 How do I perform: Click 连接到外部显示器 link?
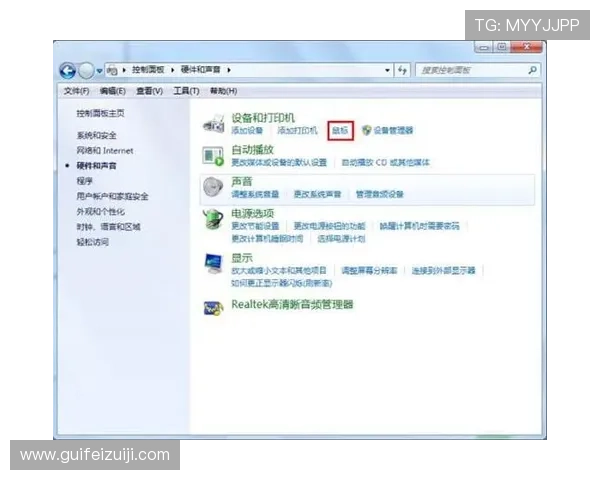(x=443, y=271)
